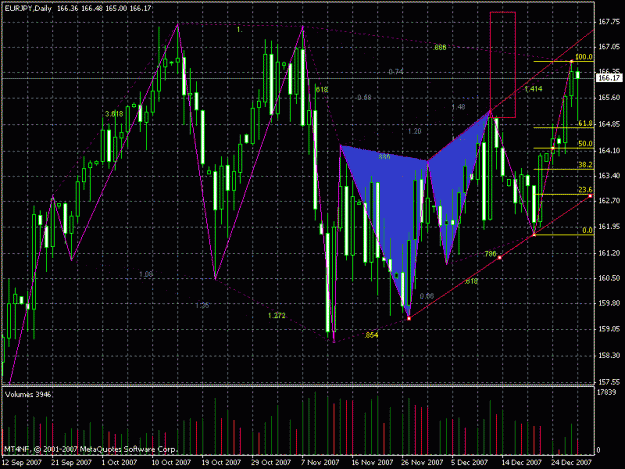Click the 0.74 ratio label

coord(396,72)
